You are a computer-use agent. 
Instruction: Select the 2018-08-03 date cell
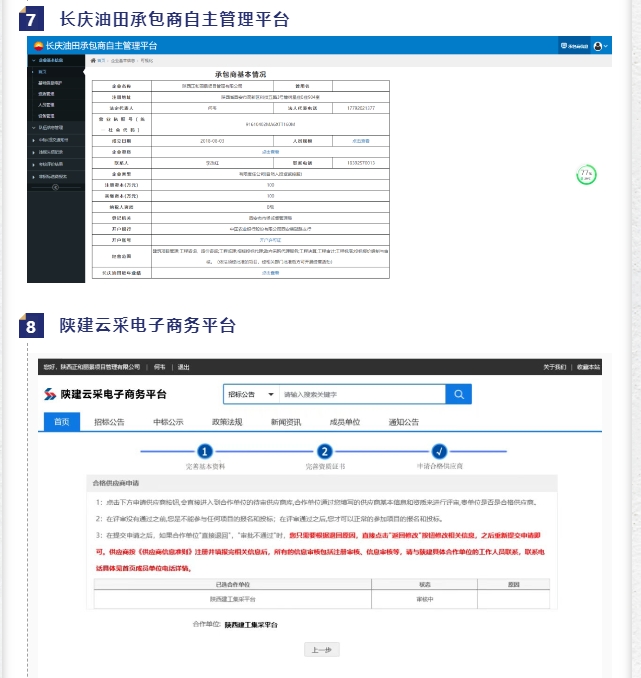(212, 141)
